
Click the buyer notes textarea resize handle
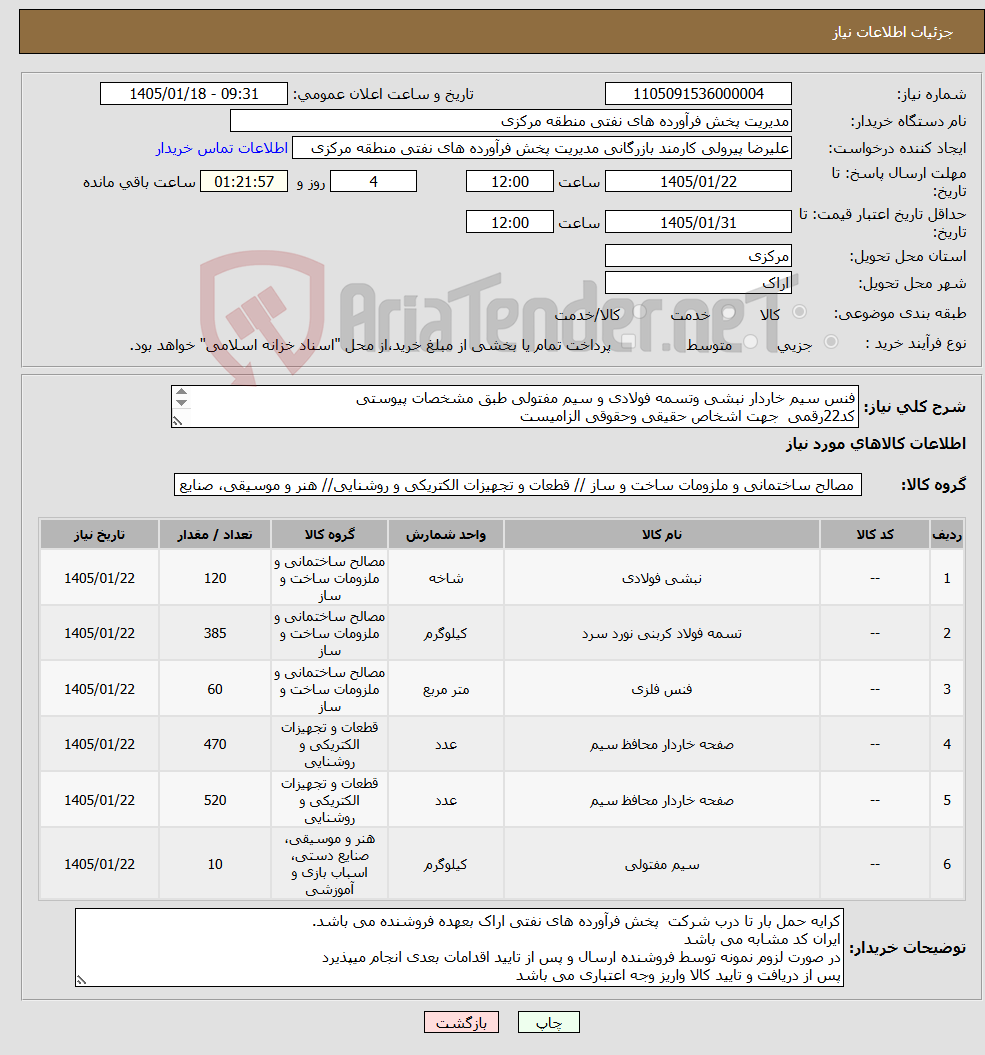pyautogui.click(x=81, y=980)
